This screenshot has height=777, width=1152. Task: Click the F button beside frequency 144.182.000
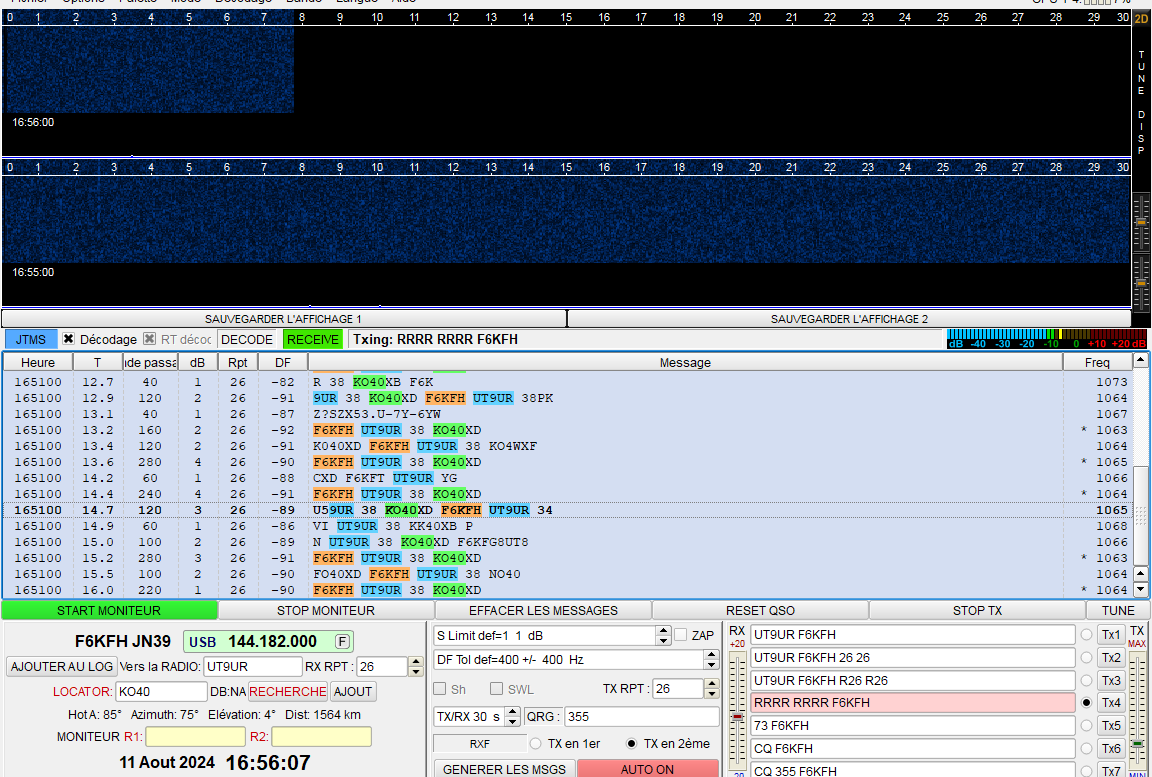[x=343, y=641]
